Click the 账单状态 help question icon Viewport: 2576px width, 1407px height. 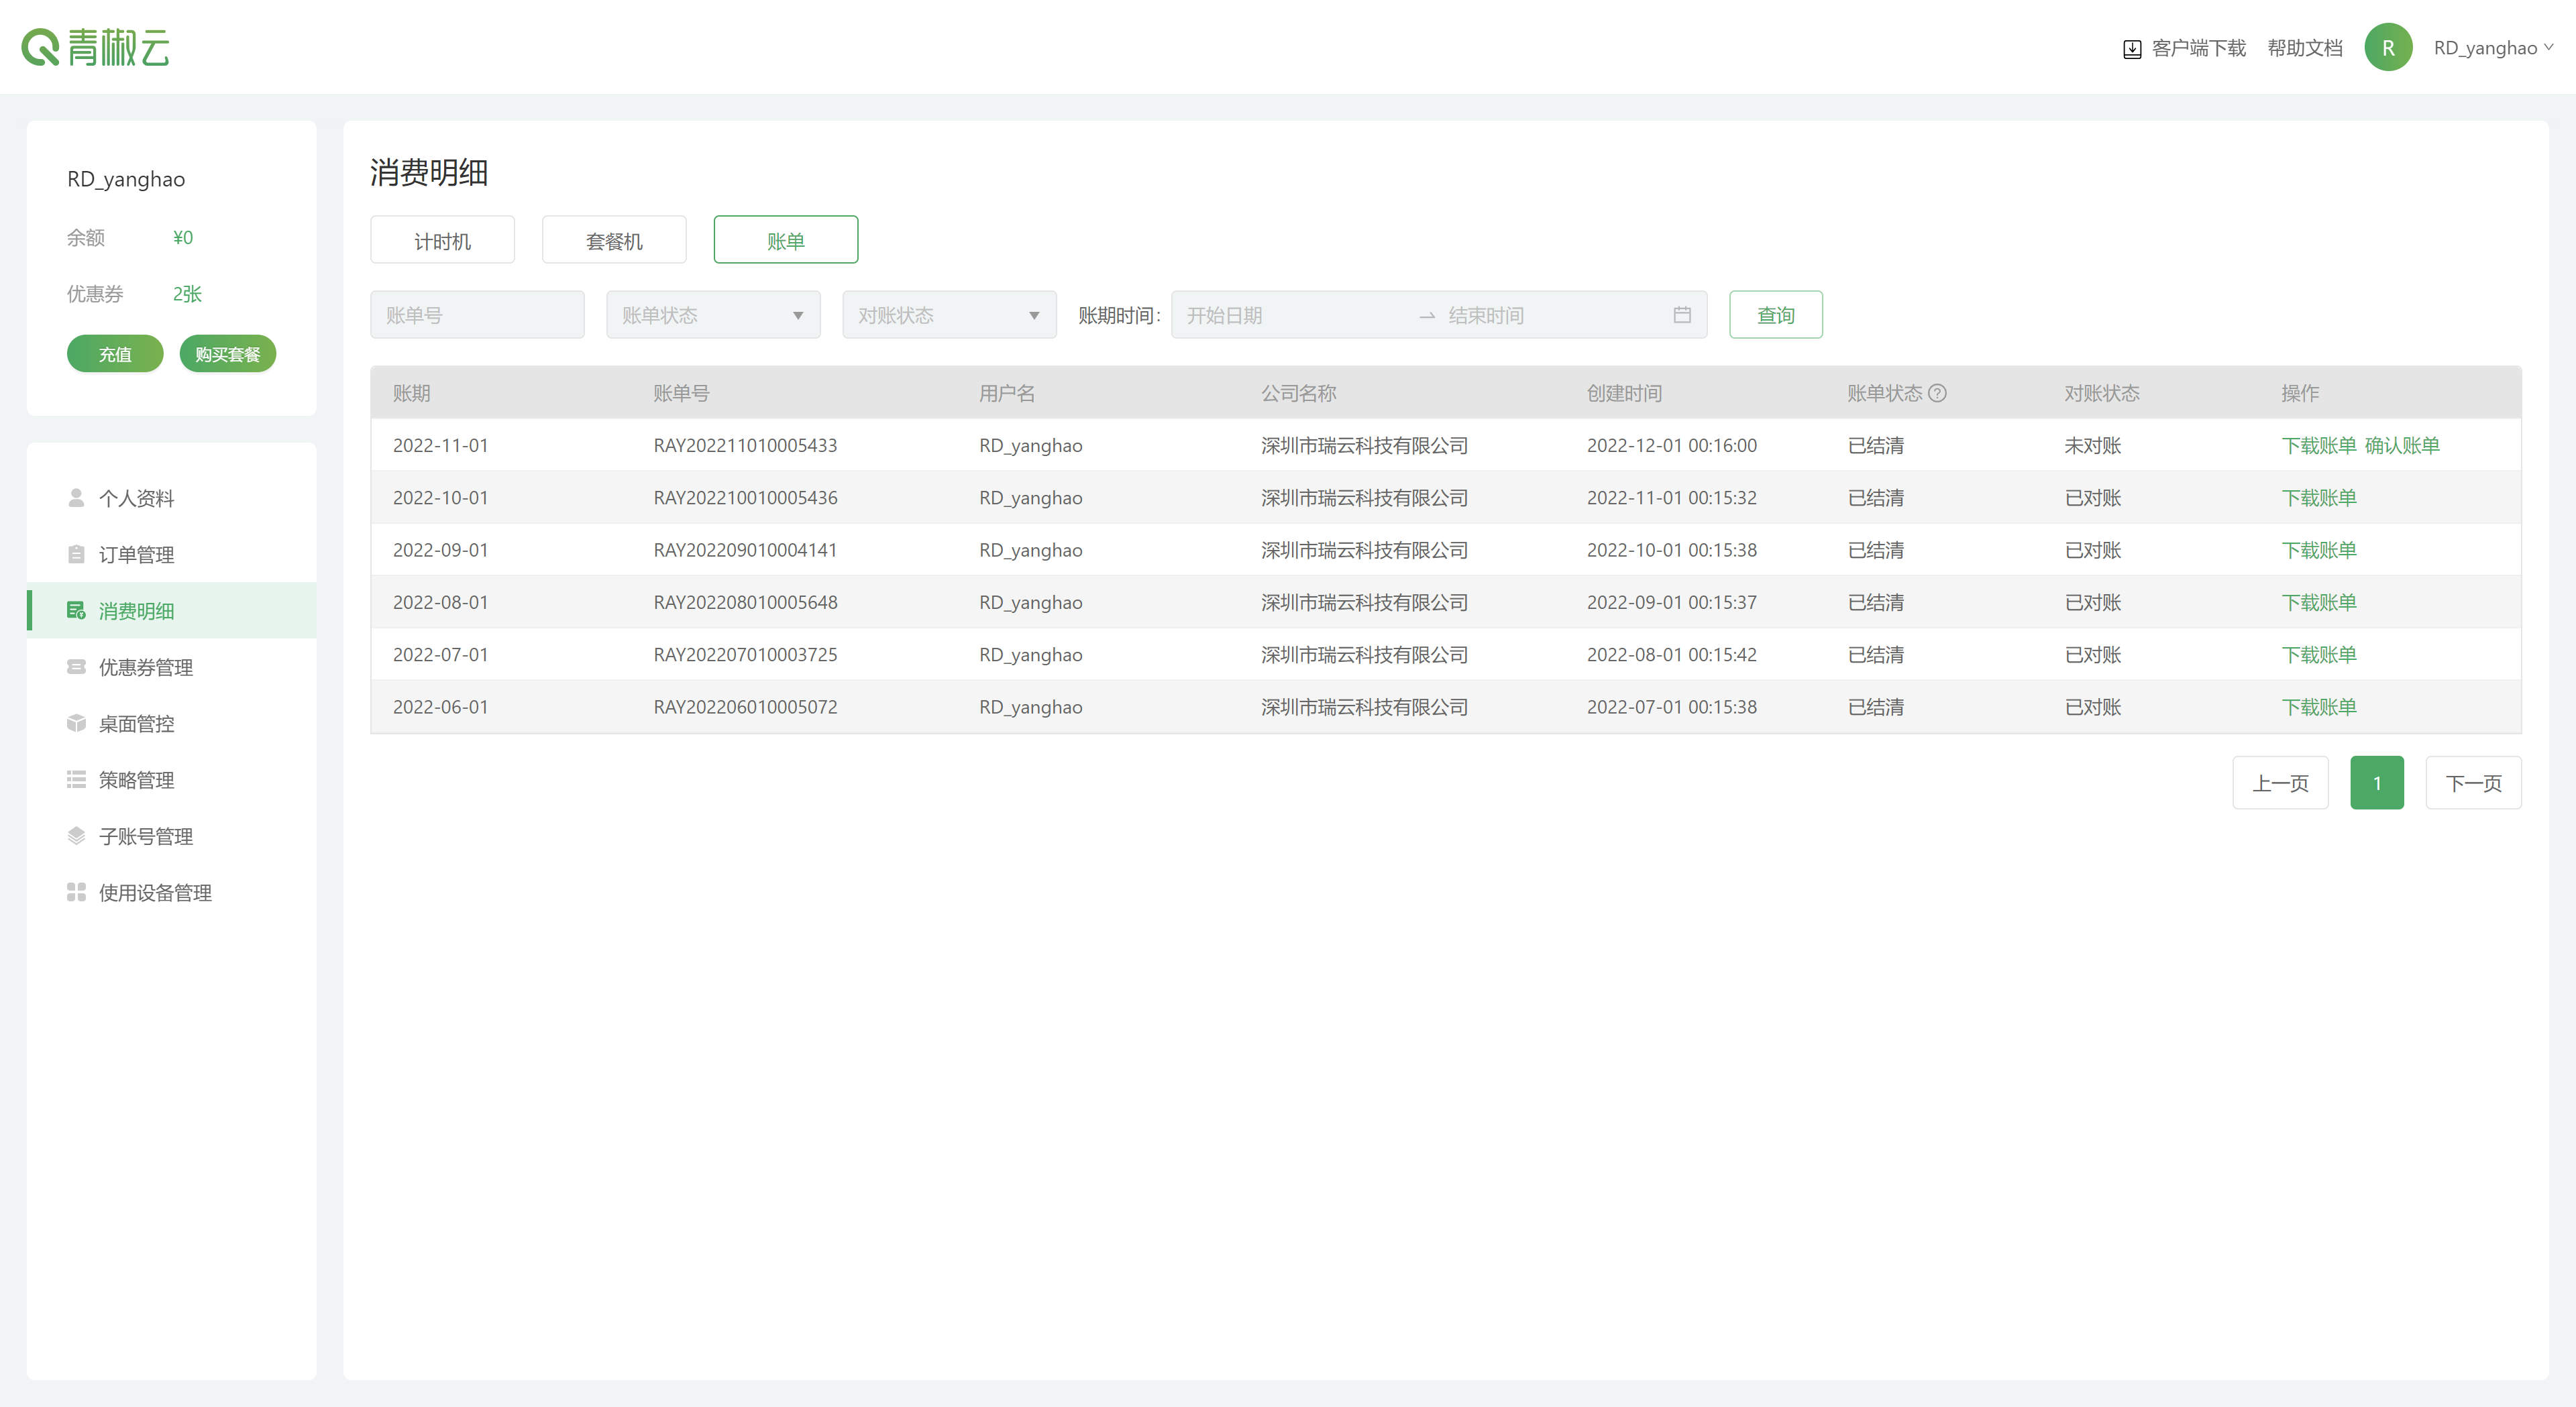click(1937, 393)
